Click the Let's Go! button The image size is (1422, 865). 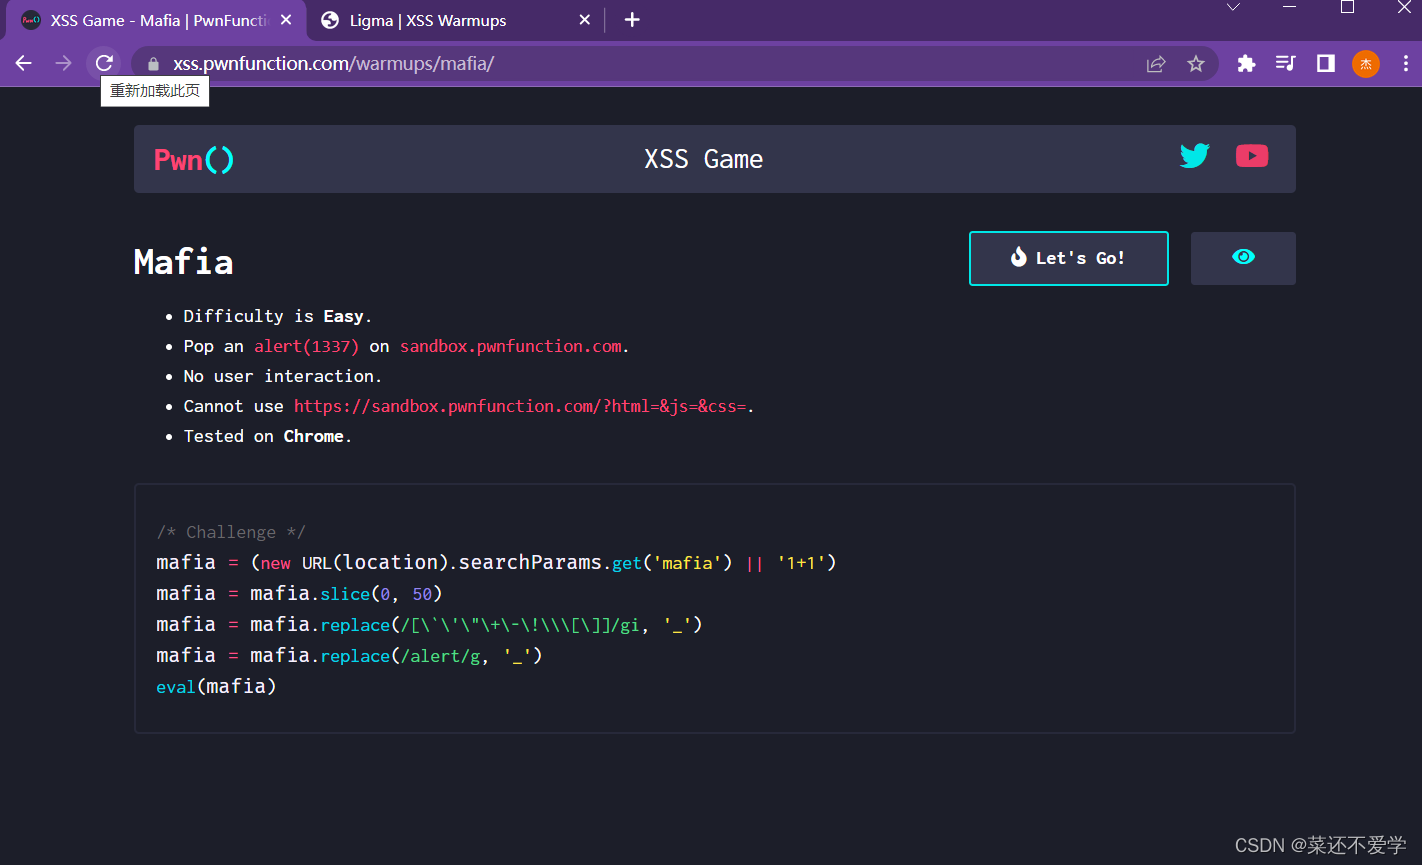point(1069,258)
